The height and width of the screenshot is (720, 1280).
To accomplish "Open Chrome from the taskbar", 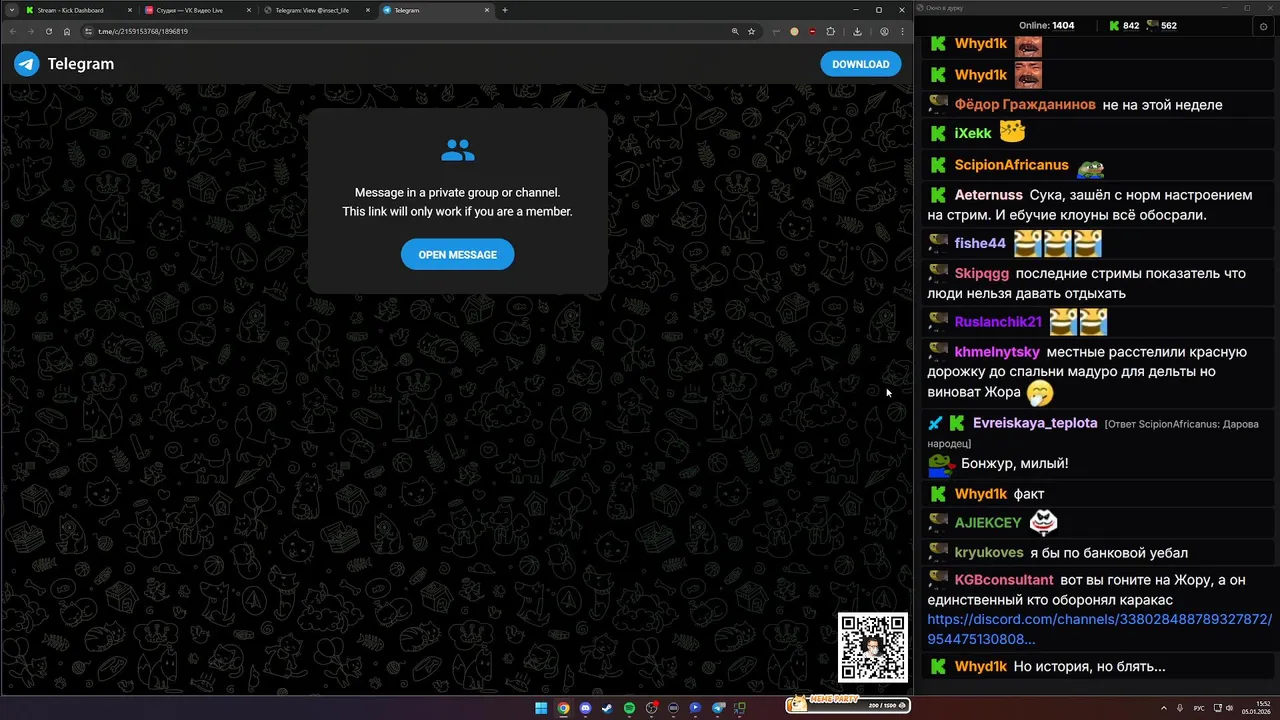I will 563,708.
